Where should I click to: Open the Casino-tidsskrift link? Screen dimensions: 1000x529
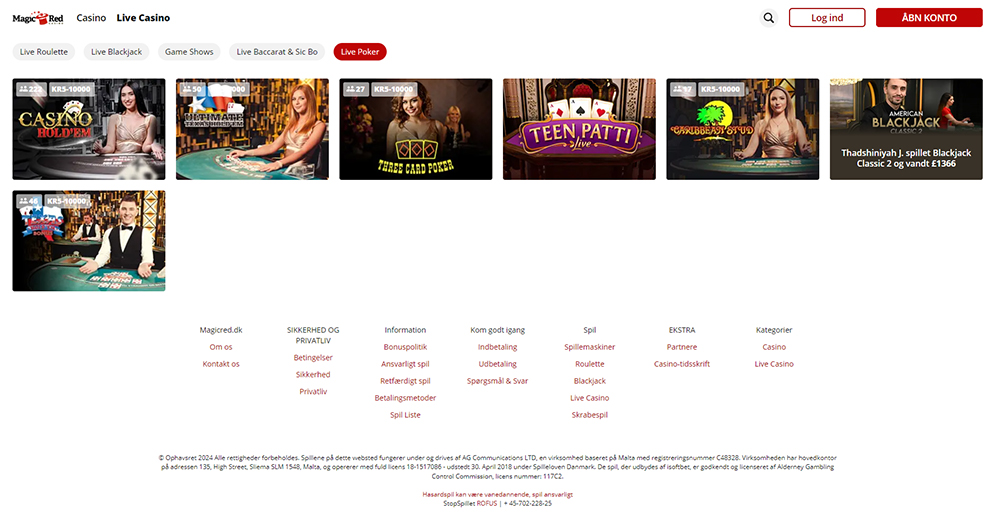682,364
